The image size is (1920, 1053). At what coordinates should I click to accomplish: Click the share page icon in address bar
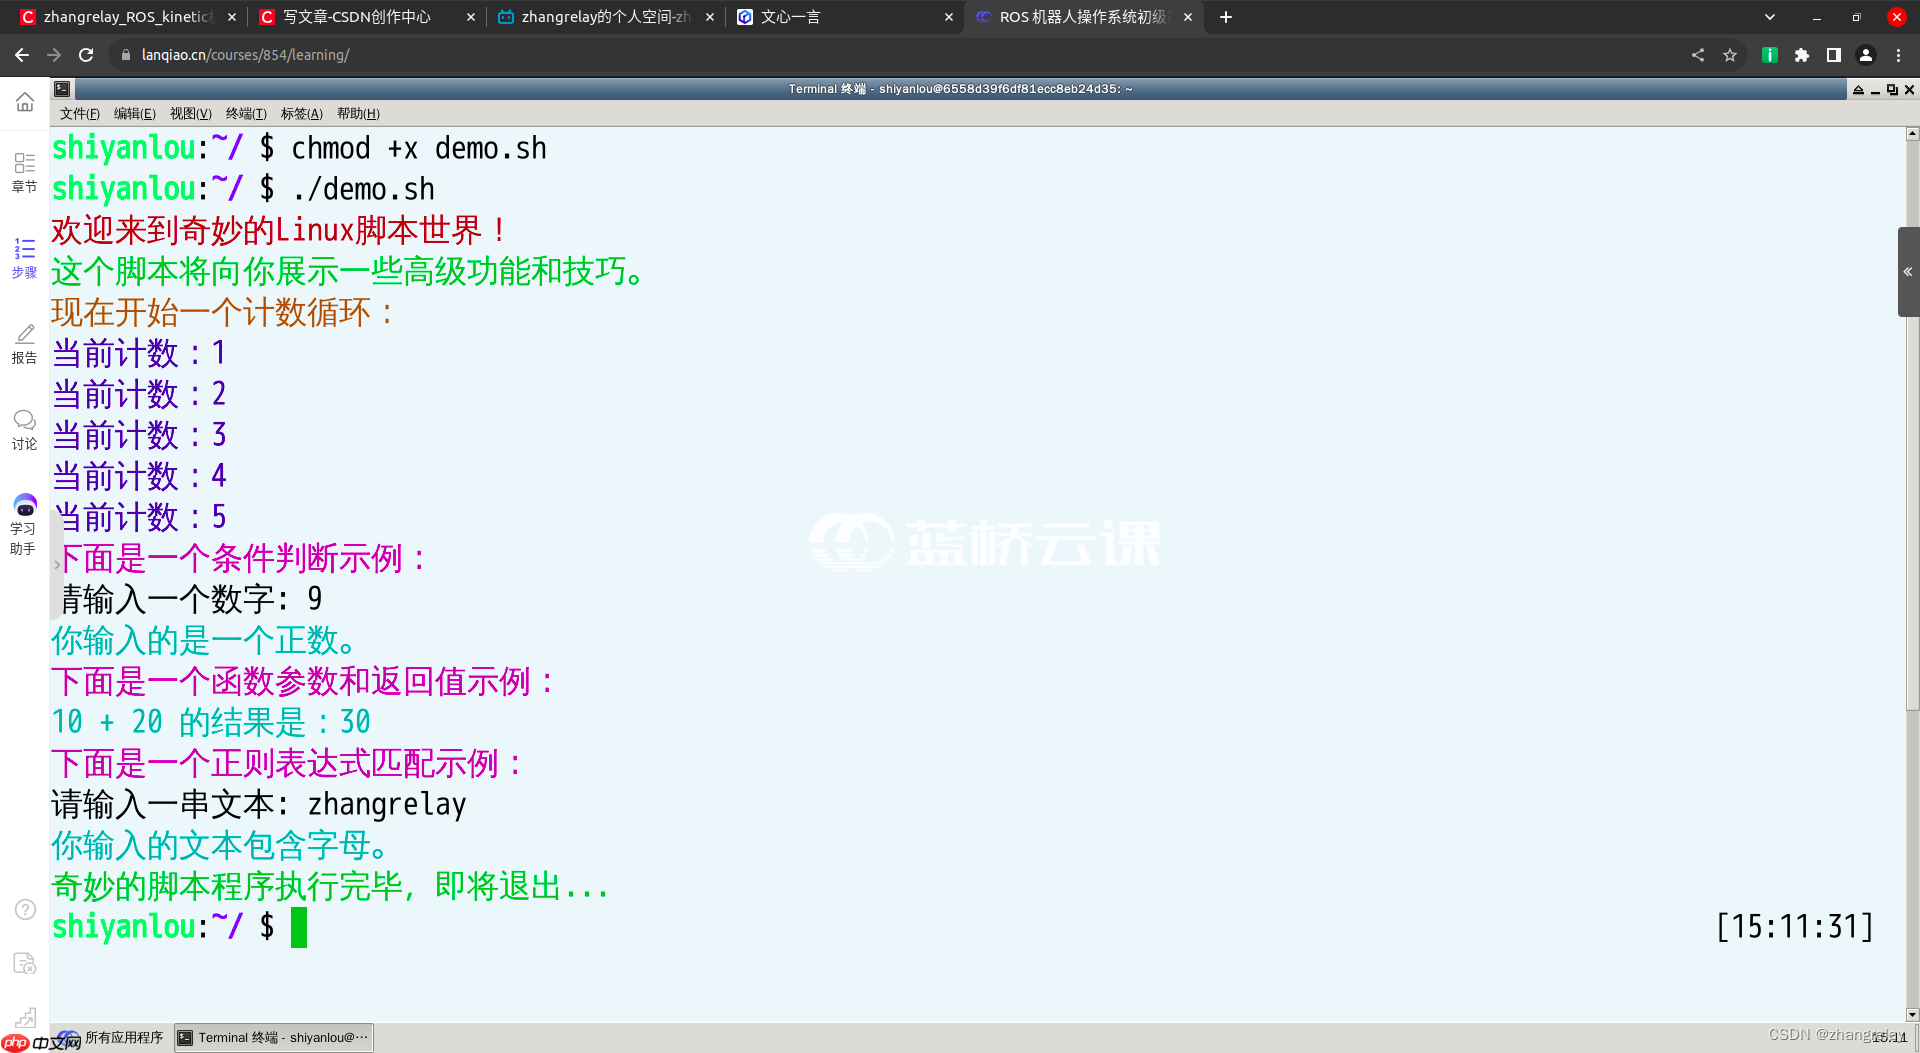click(x=1698, y=55)
